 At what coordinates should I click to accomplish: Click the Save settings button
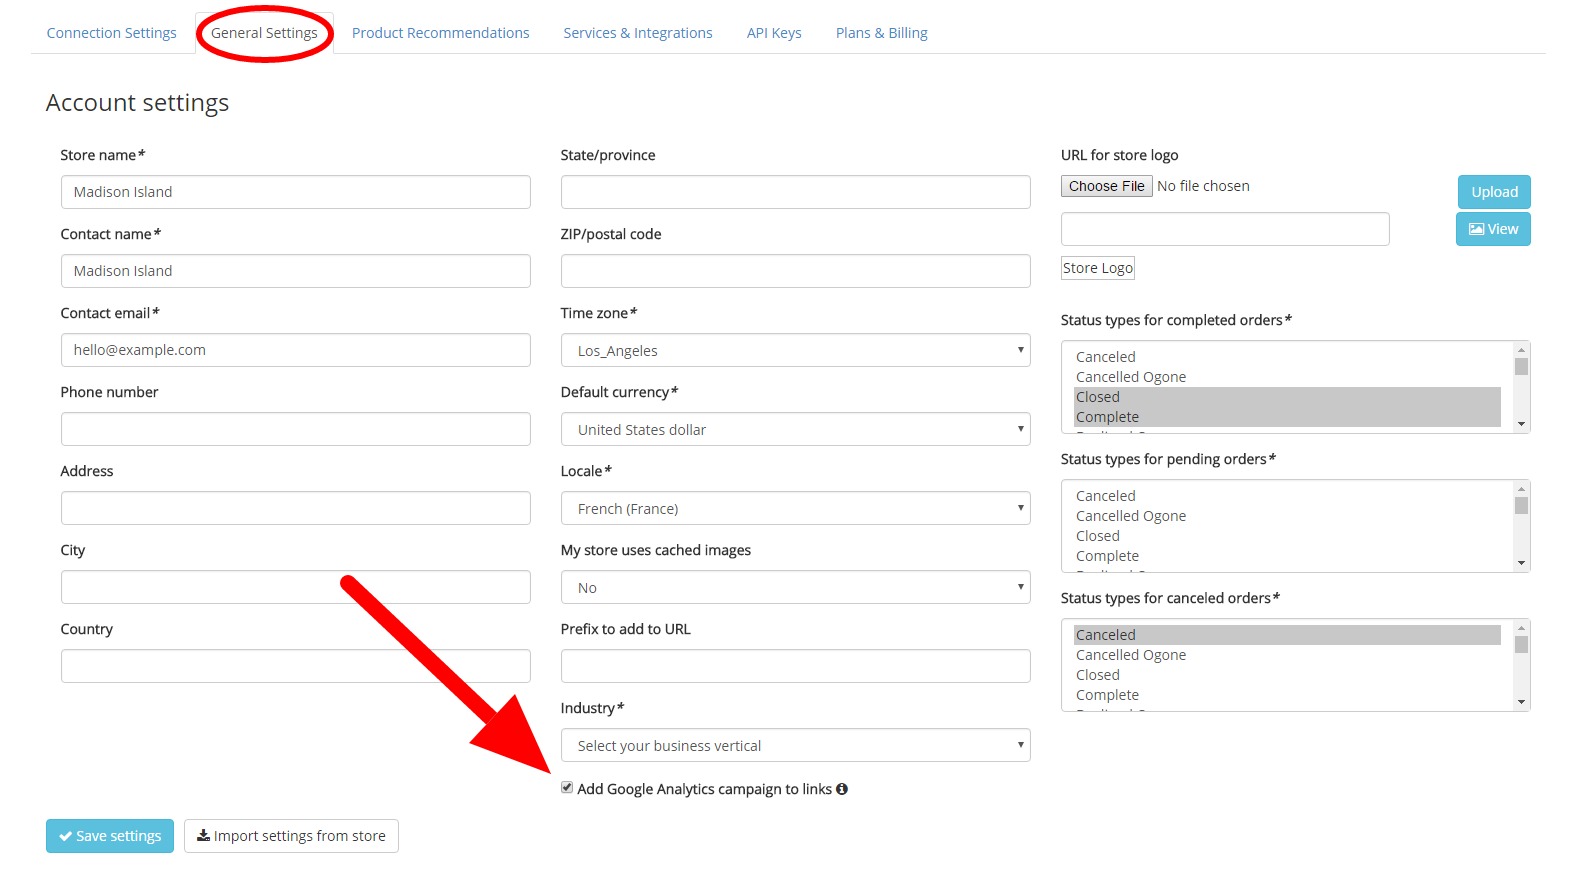tap(110, 836)
